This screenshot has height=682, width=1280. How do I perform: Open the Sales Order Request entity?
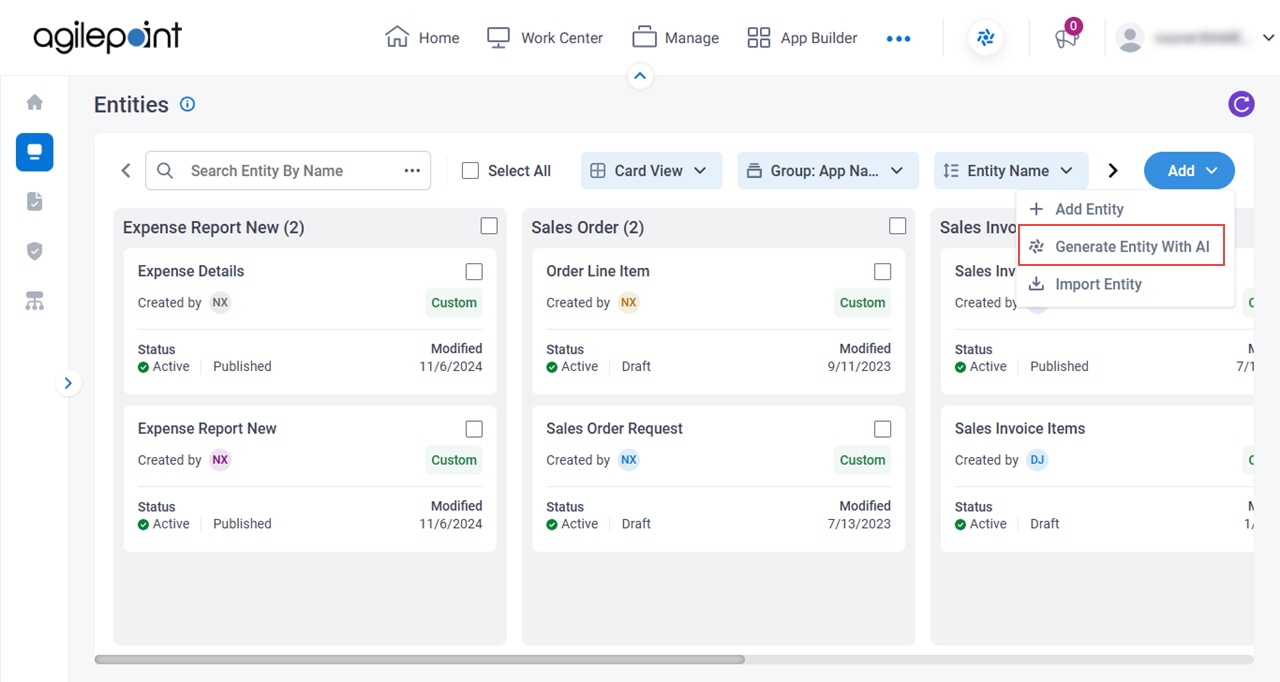[614, 428]
